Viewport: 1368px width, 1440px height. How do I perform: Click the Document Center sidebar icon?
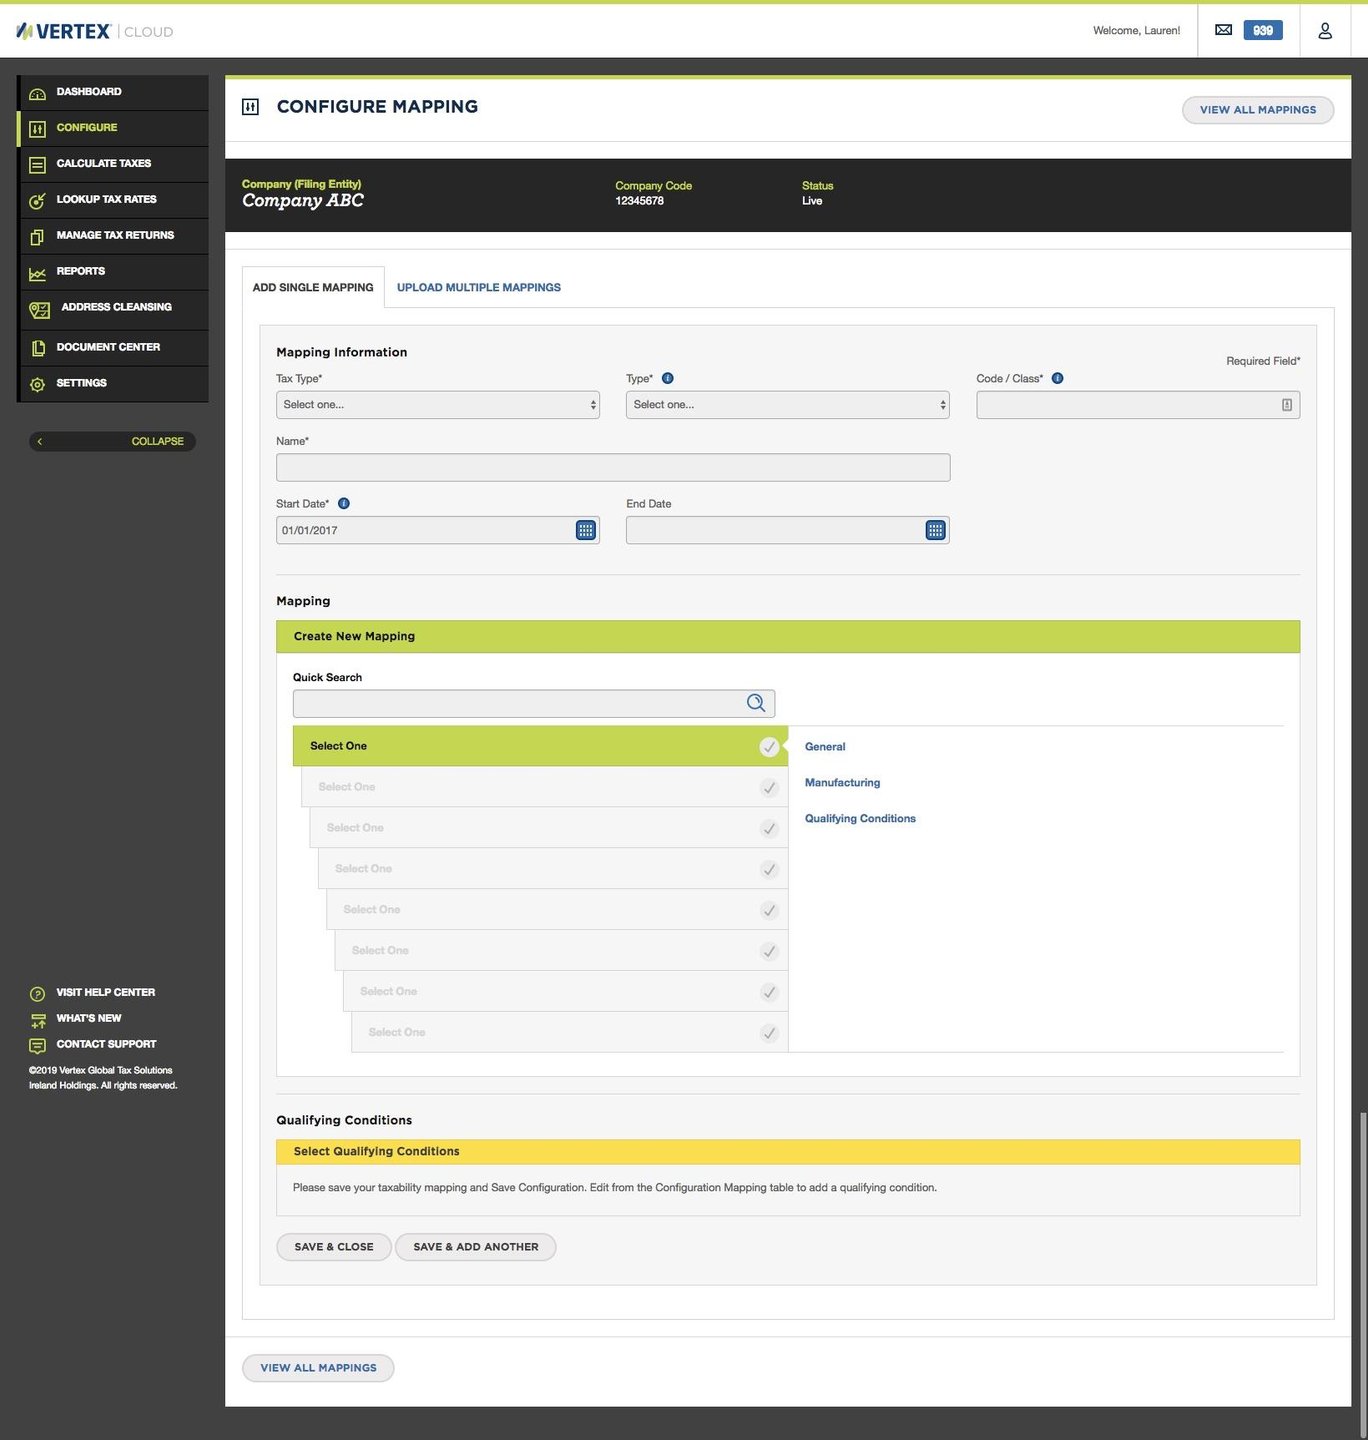point(37,348)
